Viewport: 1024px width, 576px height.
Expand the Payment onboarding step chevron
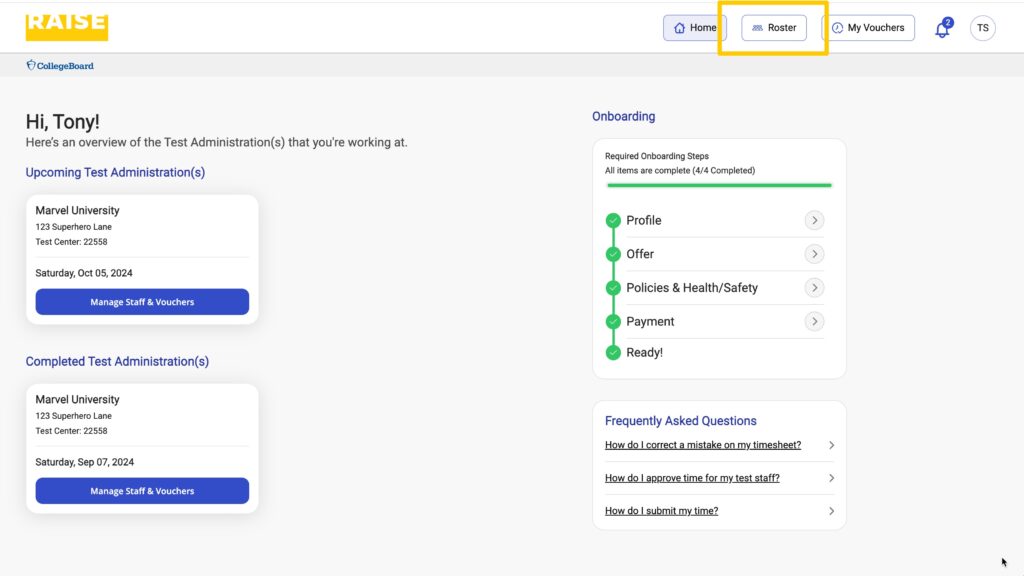[x=814, y=321]
